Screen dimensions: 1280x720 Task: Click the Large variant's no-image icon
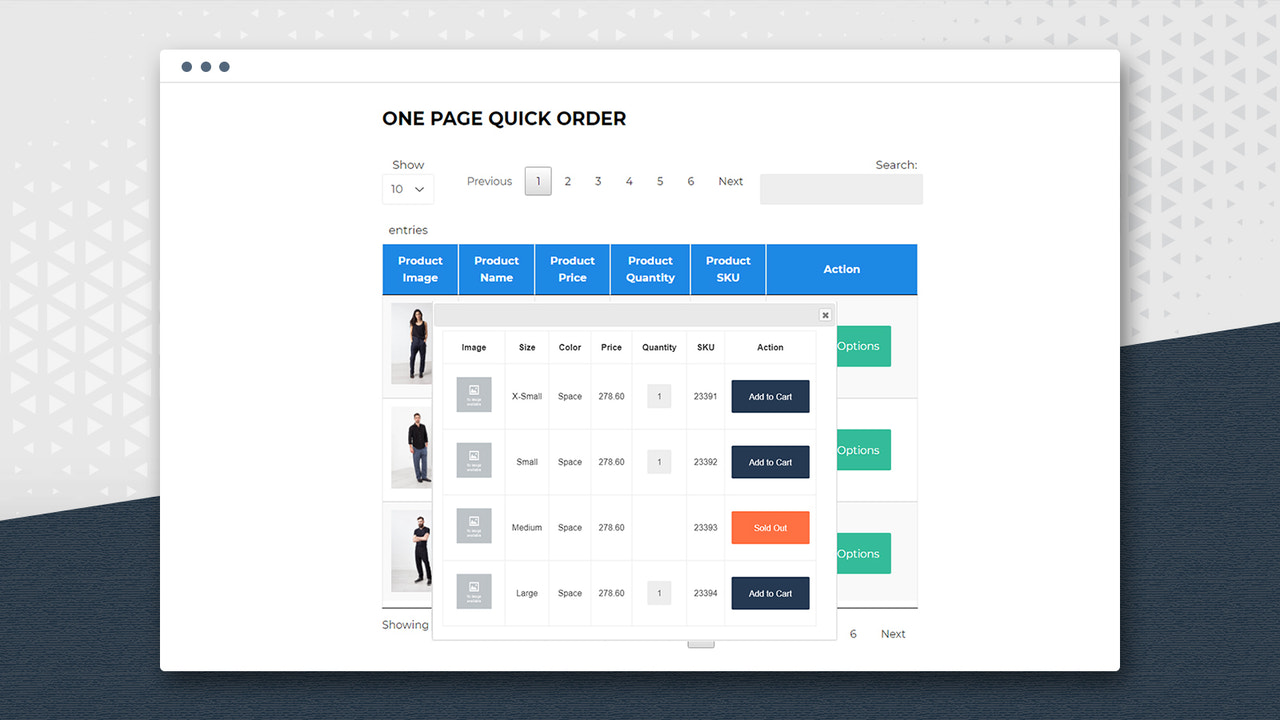(x=473, y=591)
